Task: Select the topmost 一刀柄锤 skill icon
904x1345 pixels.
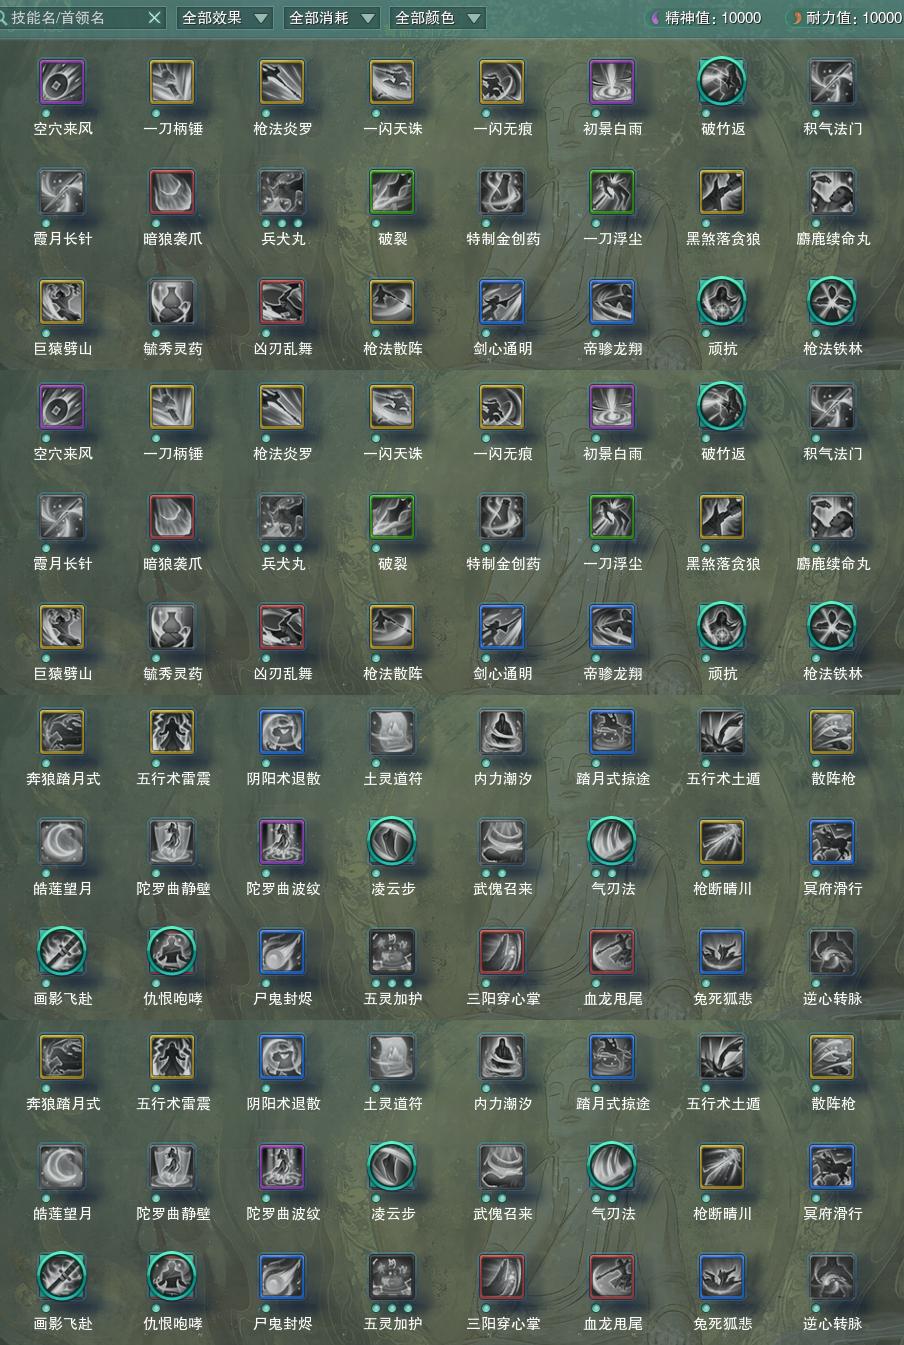Action: pyautogui.click(x=172, y=82)
